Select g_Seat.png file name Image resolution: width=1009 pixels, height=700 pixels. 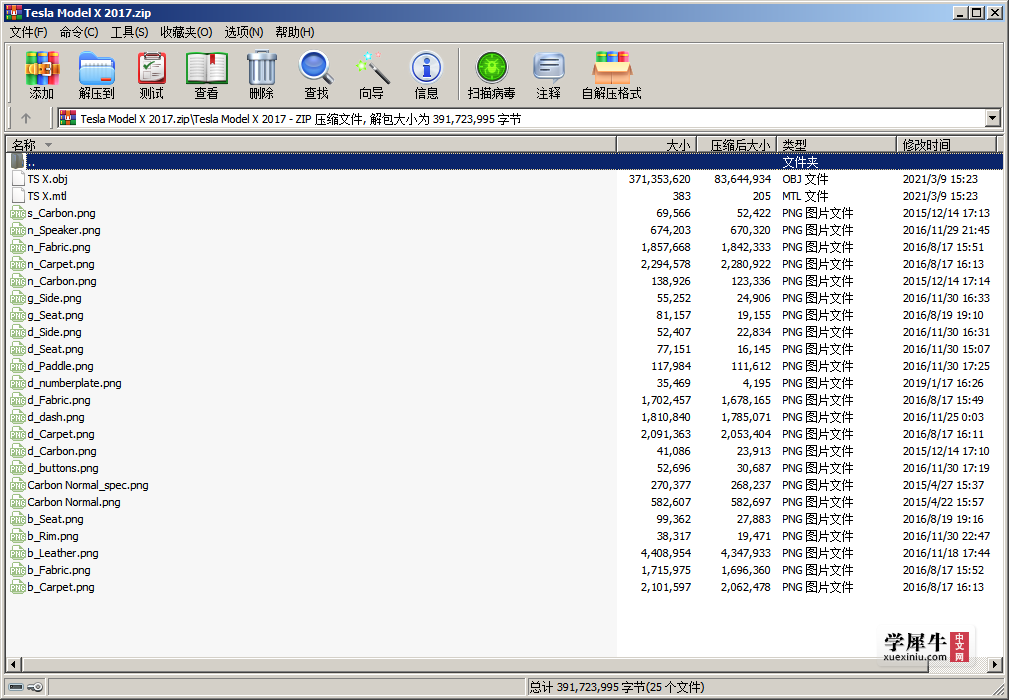point(55,315)
